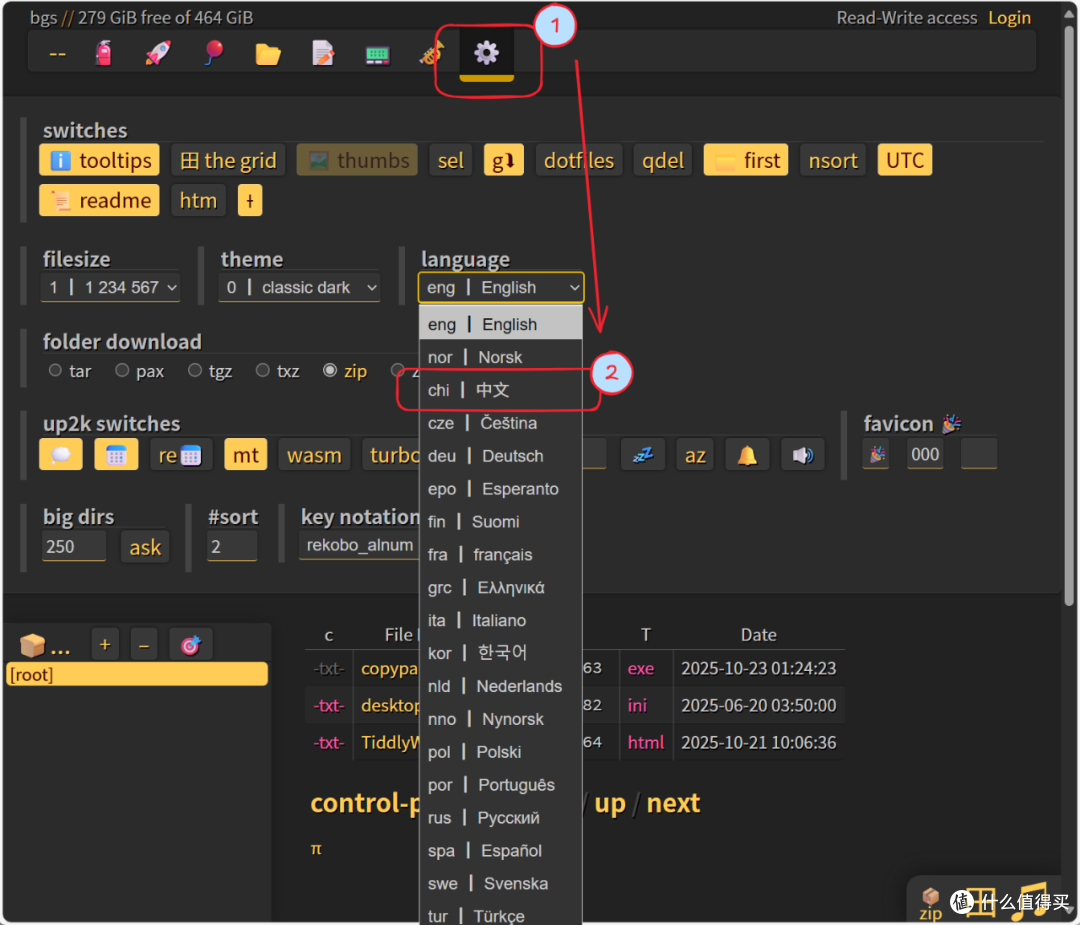Toggle the tooltips switch
The width and height of the screenshot is (1080, 925).
coord(99,160)
